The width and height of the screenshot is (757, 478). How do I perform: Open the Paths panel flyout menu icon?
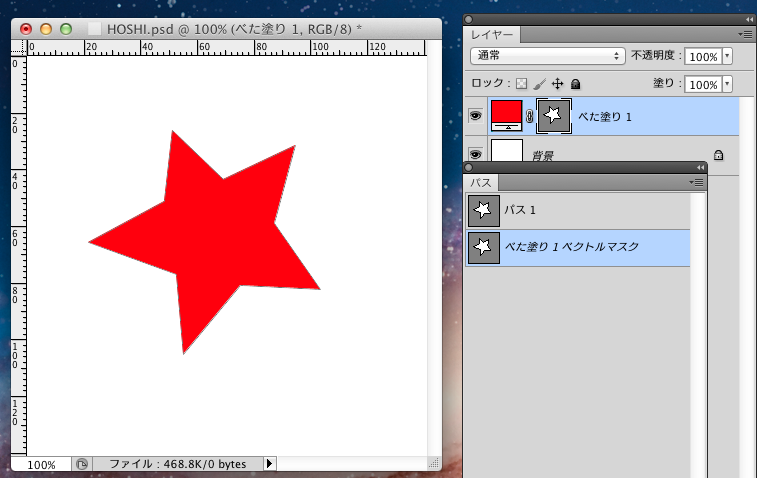point(697,182)
